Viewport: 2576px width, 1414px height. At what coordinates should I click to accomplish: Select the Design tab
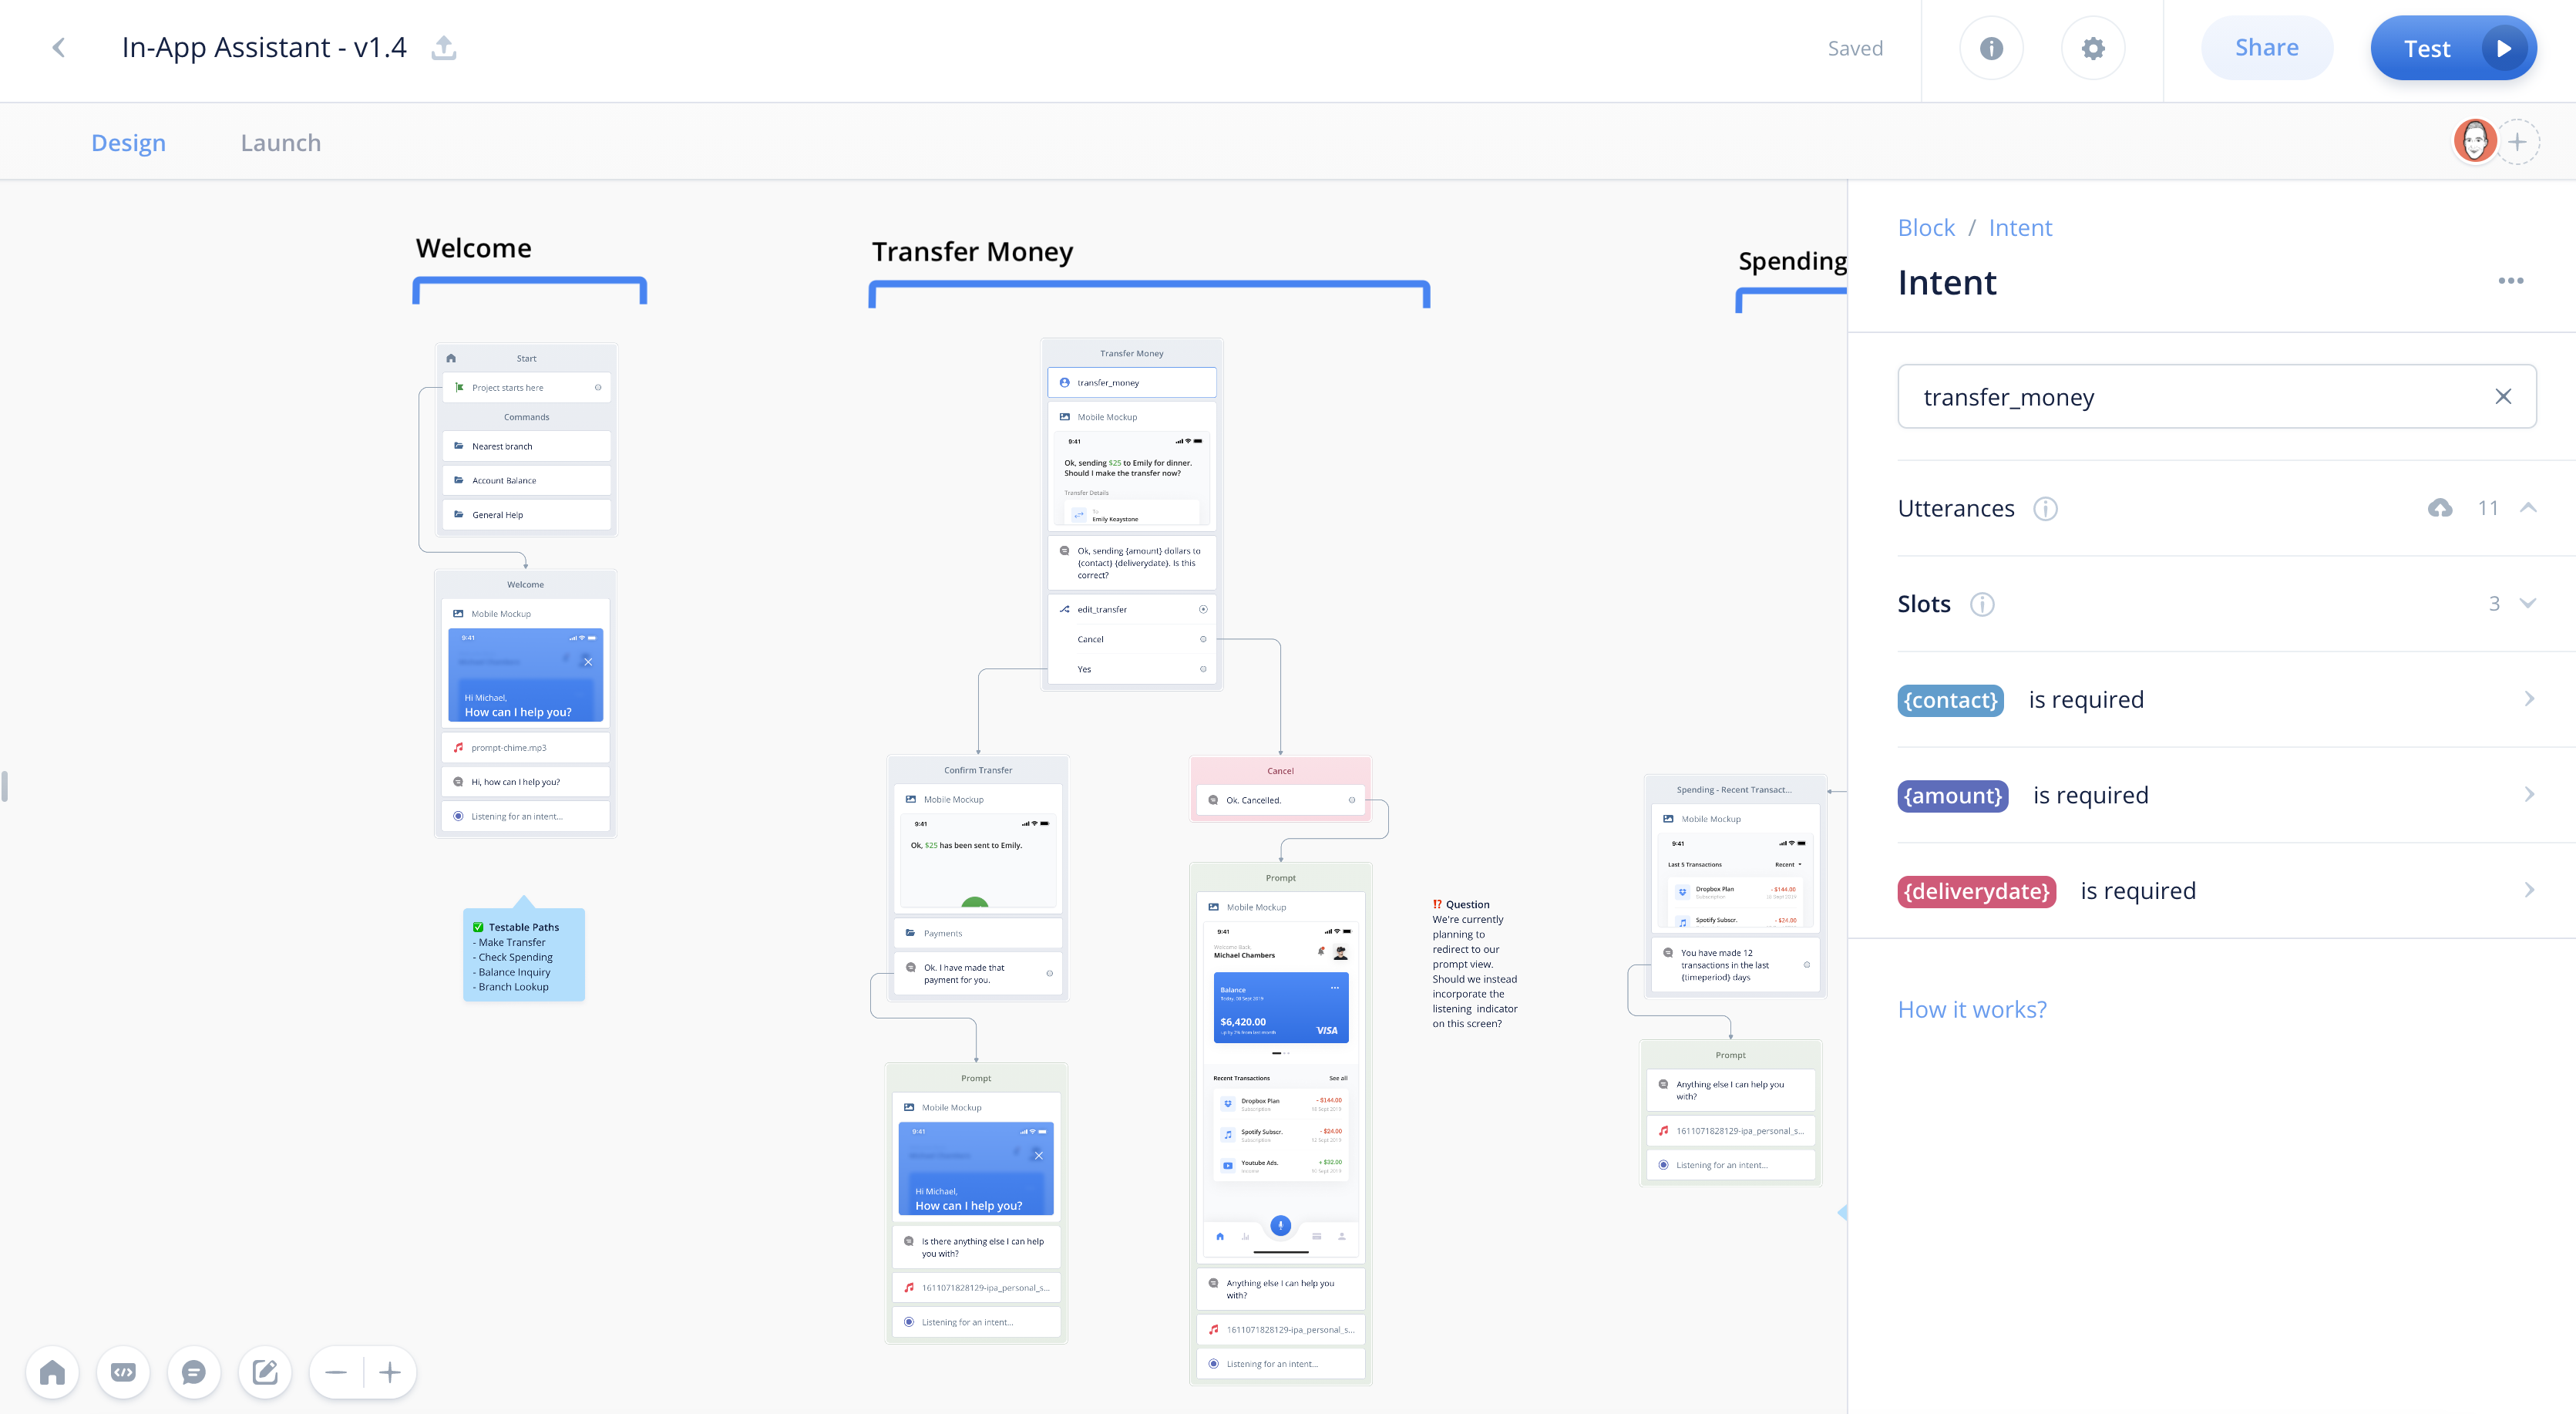click(128, 143)
